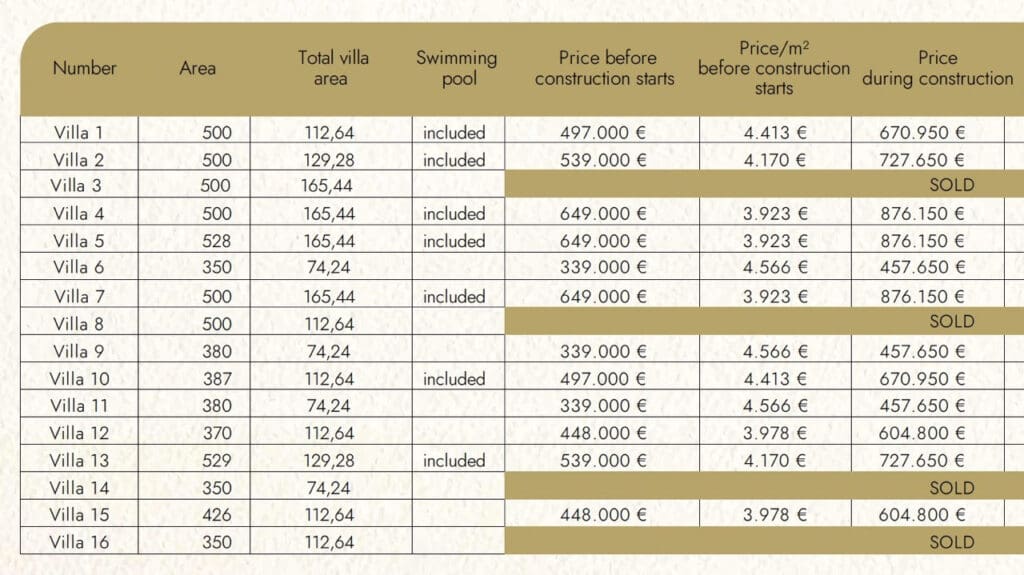
Task: Select the Villa 1 row label
Action: pyautogui.click(x=79, y=132)
